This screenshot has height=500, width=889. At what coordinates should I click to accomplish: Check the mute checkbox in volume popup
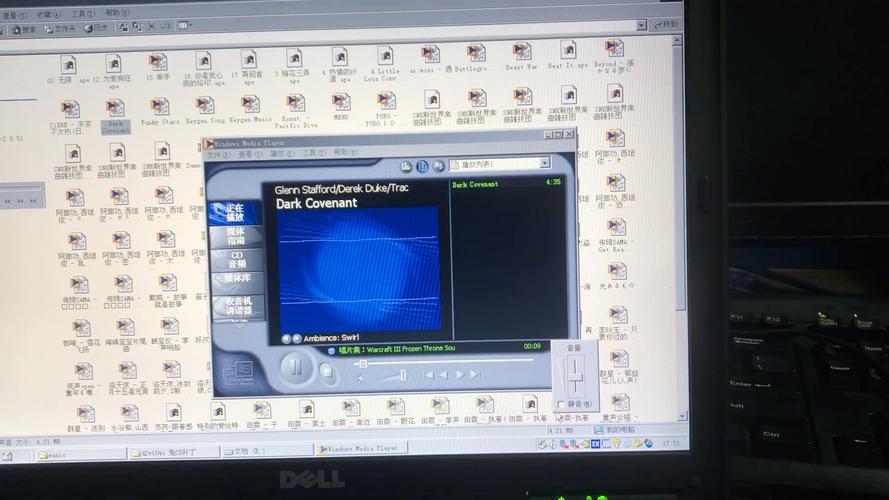point(561,405)
